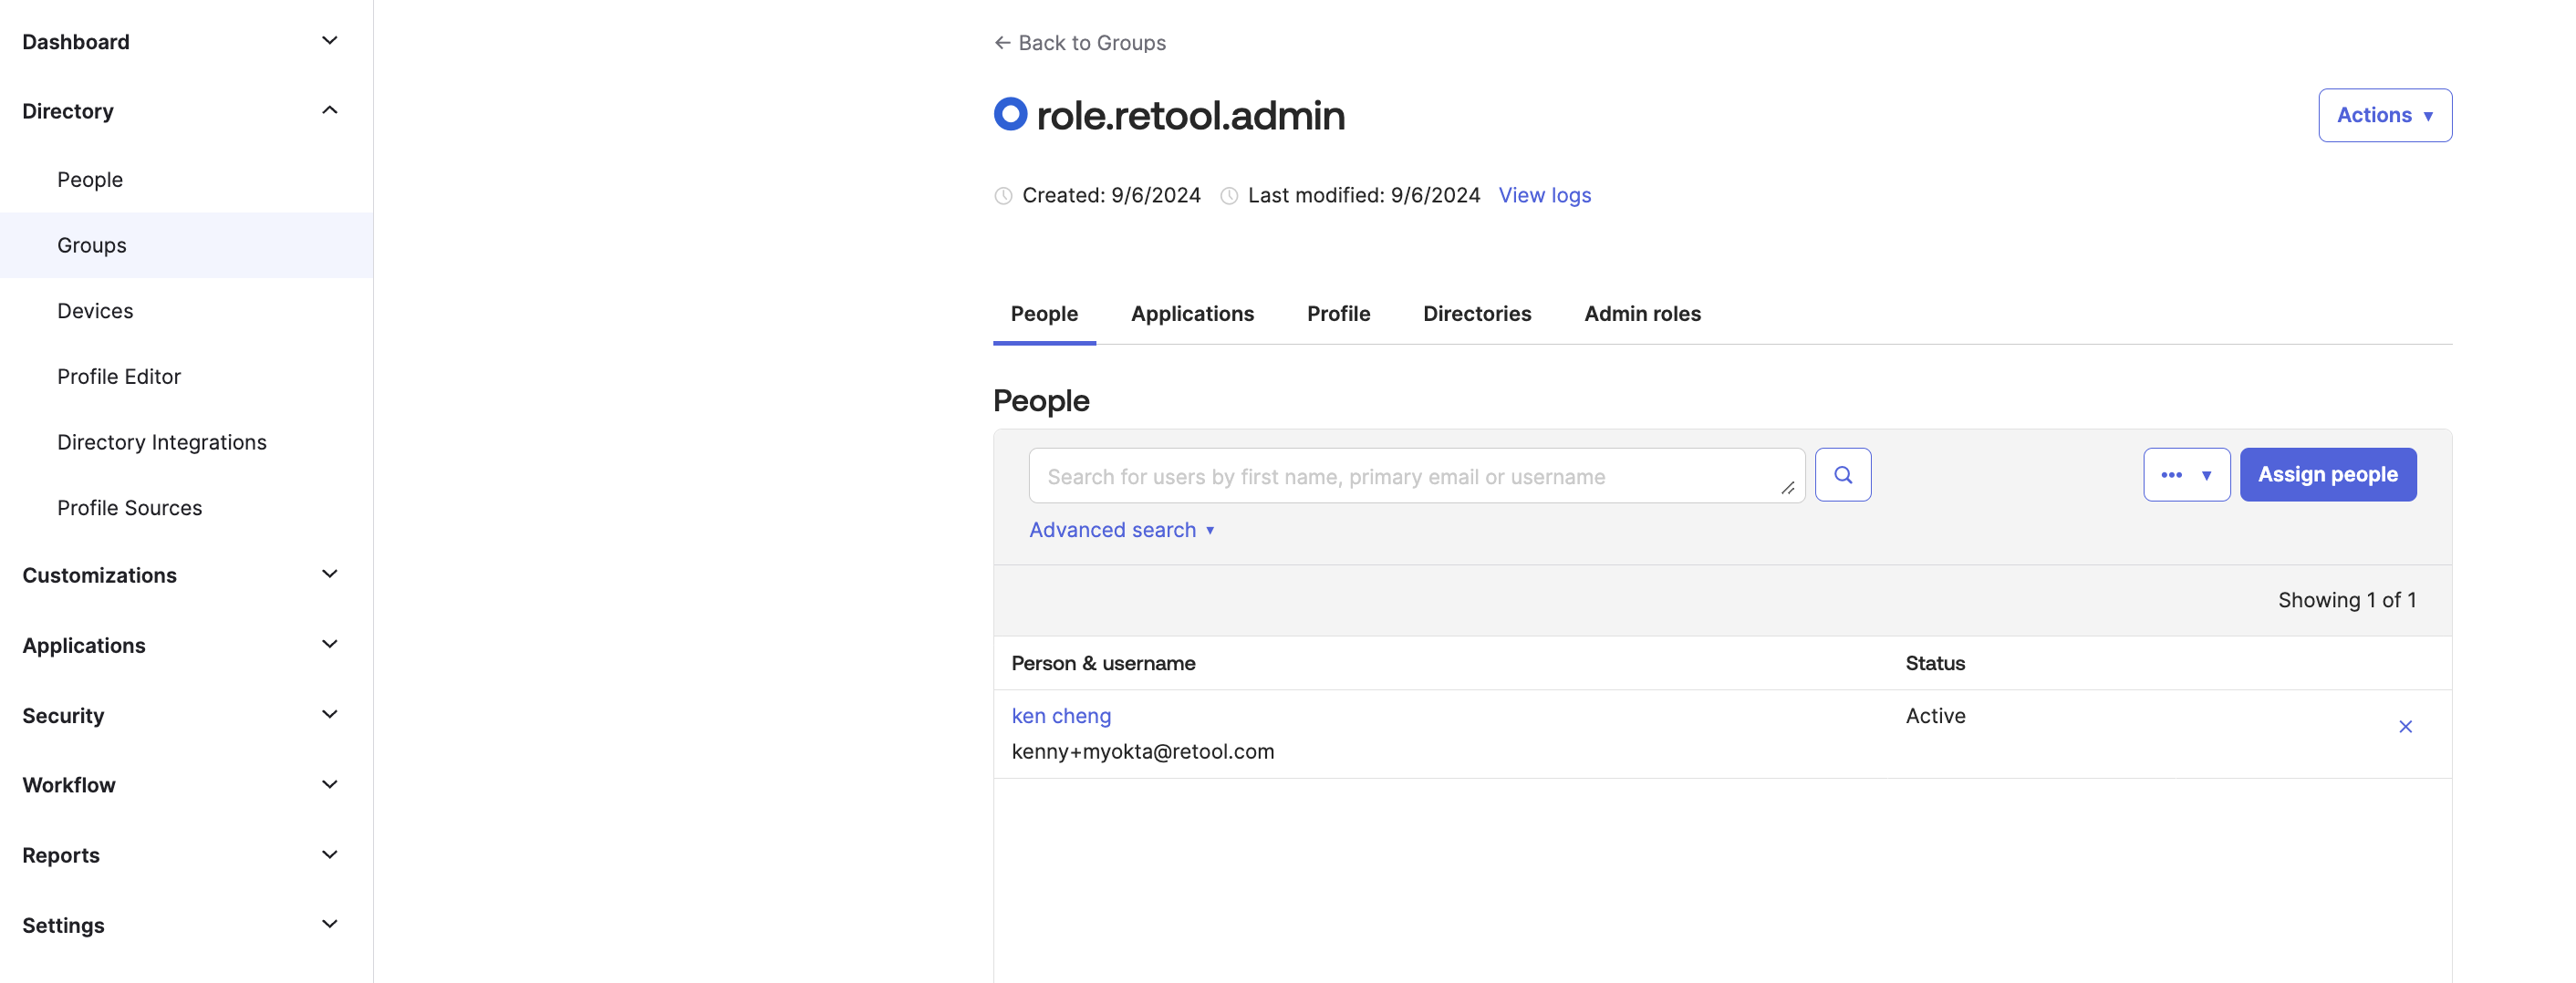Click the Back to Groups arrow
This screenshot has width=2576, height=983.
point(1002,43)
